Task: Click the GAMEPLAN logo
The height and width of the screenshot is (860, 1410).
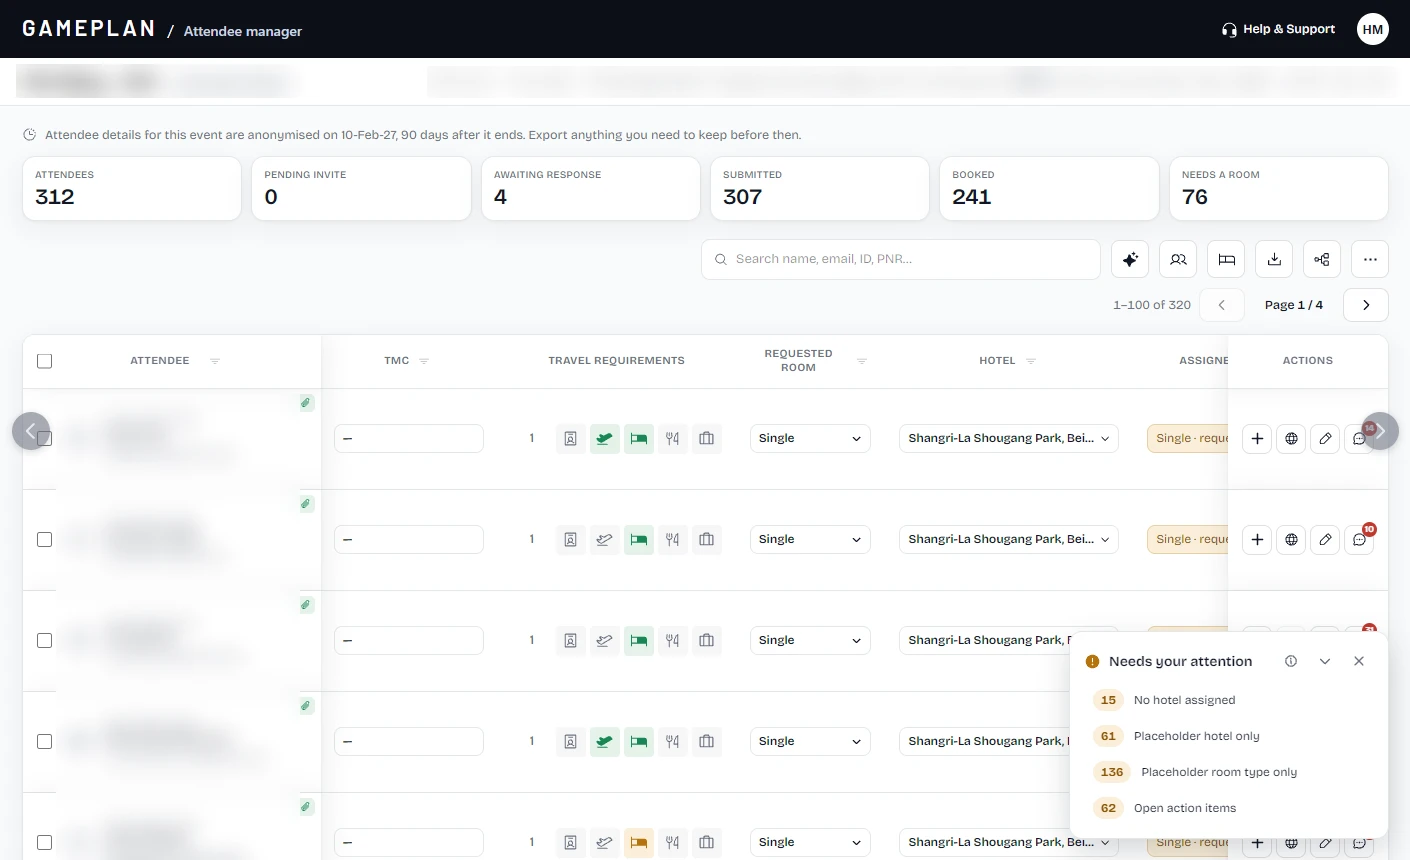Action: coord(89,29)
